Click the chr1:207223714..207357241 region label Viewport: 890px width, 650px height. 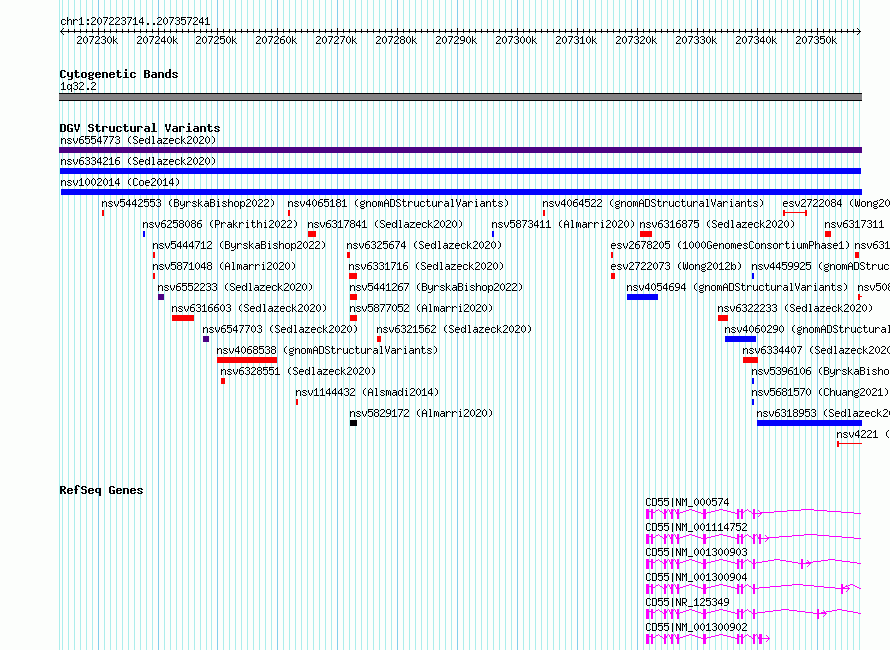click(135, 21)
